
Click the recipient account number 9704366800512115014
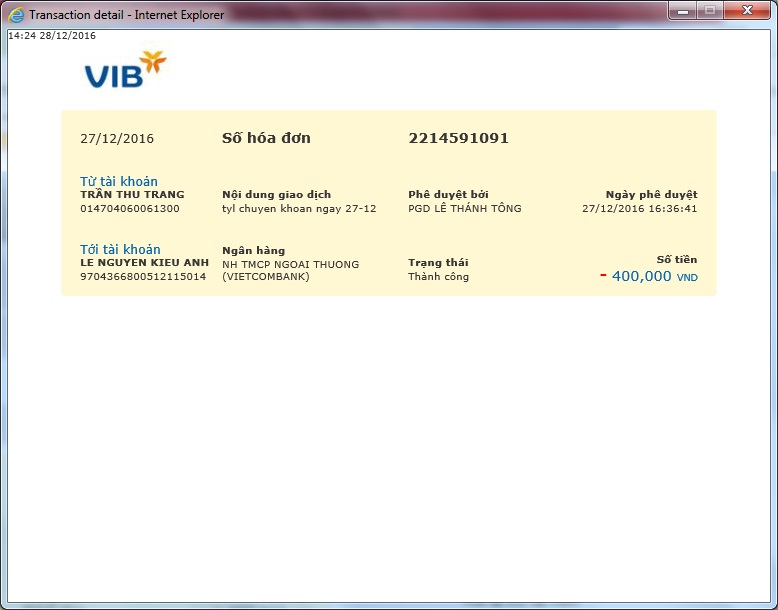[143, 276]
